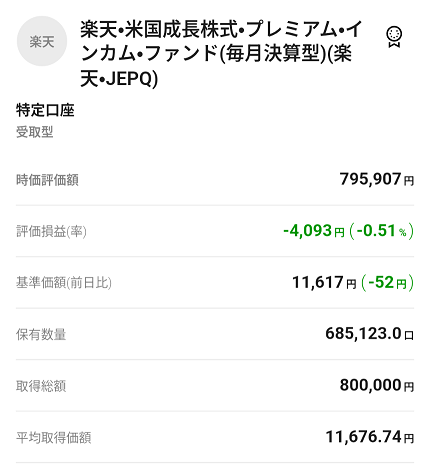This screenshot has height=468, width=432.
Task: Click the 11,617円 base price value
Action: click(x=324, y=282)
